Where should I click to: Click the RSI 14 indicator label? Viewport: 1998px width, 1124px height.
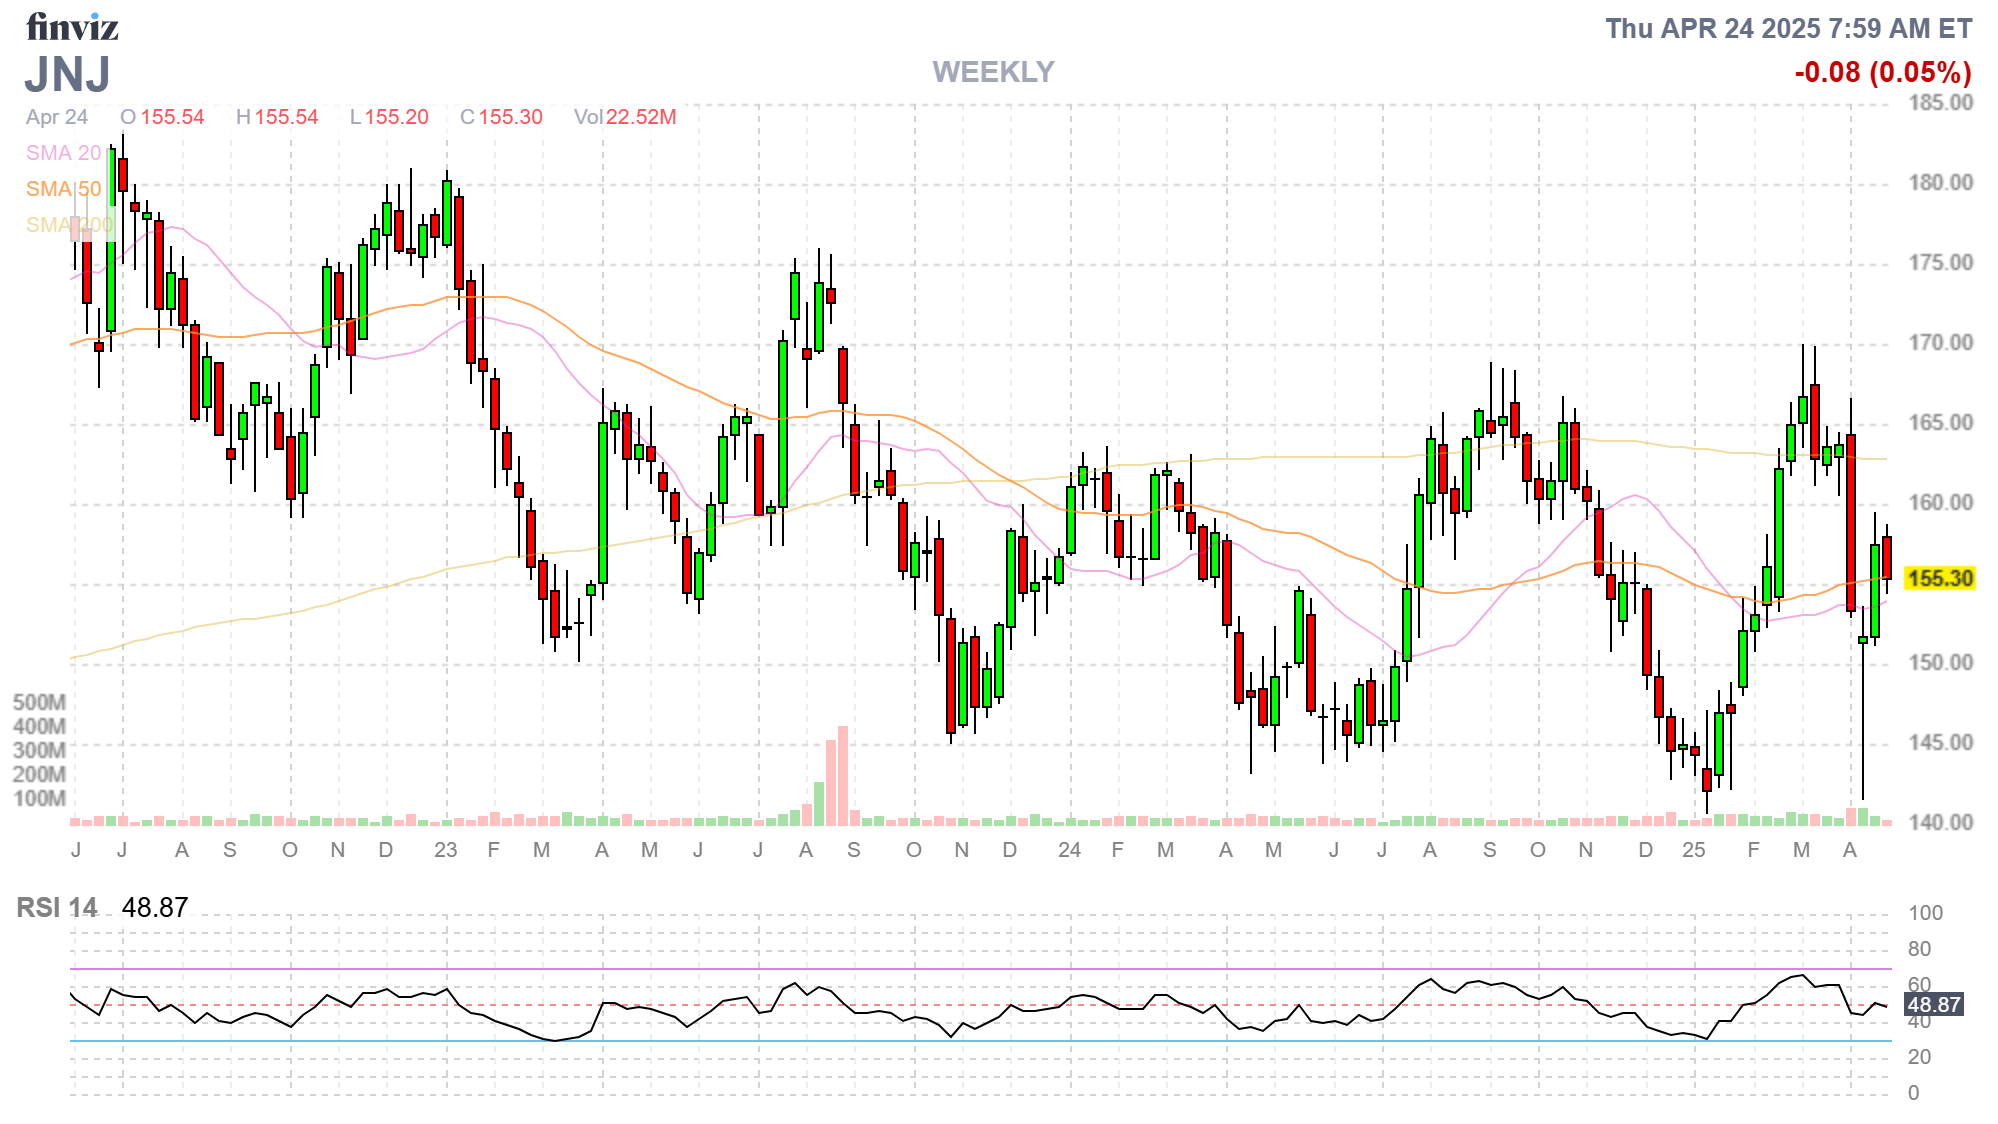tap(57, 908)
